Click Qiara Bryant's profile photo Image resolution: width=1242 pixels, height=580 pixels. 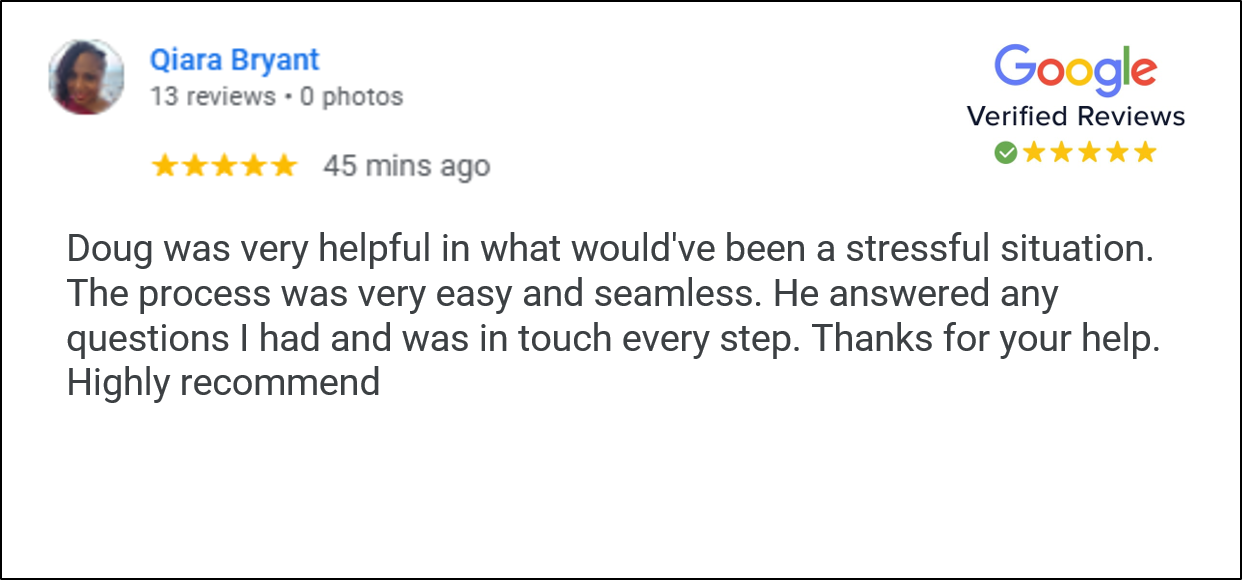pyautogui.click(x=86, y=77)
